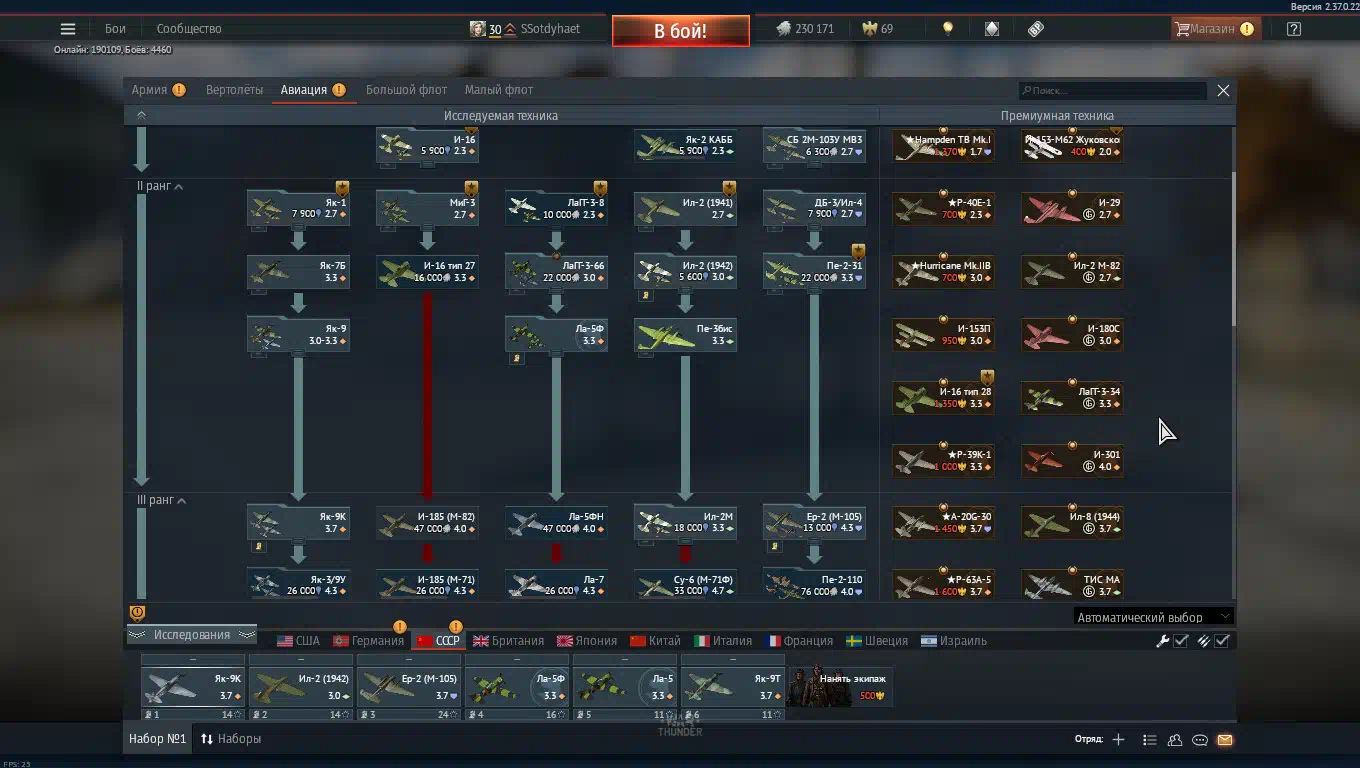
Task: Select the США nation
Action: (298, 641)
